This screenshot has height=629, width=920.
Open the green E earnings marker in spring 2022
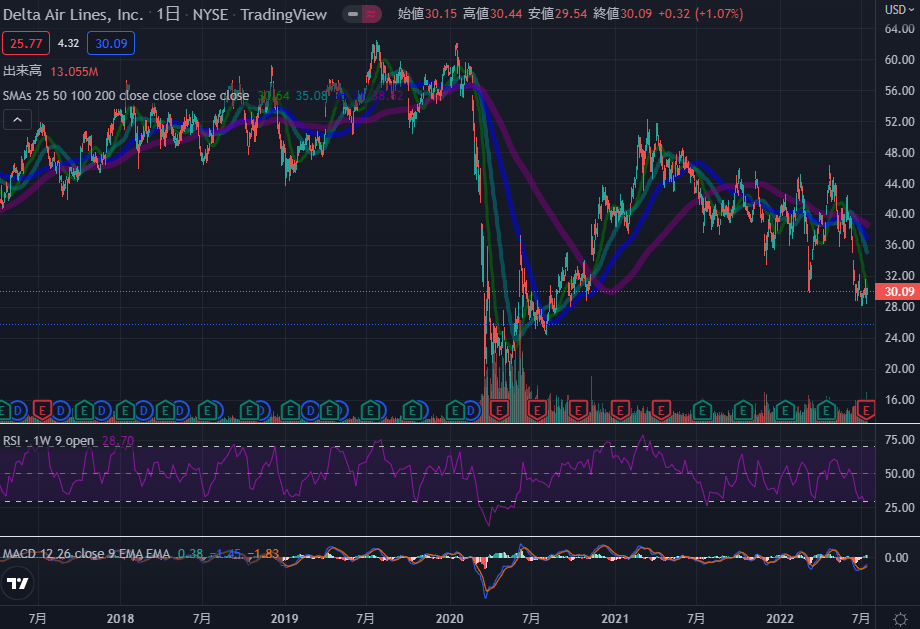point(826,410)
